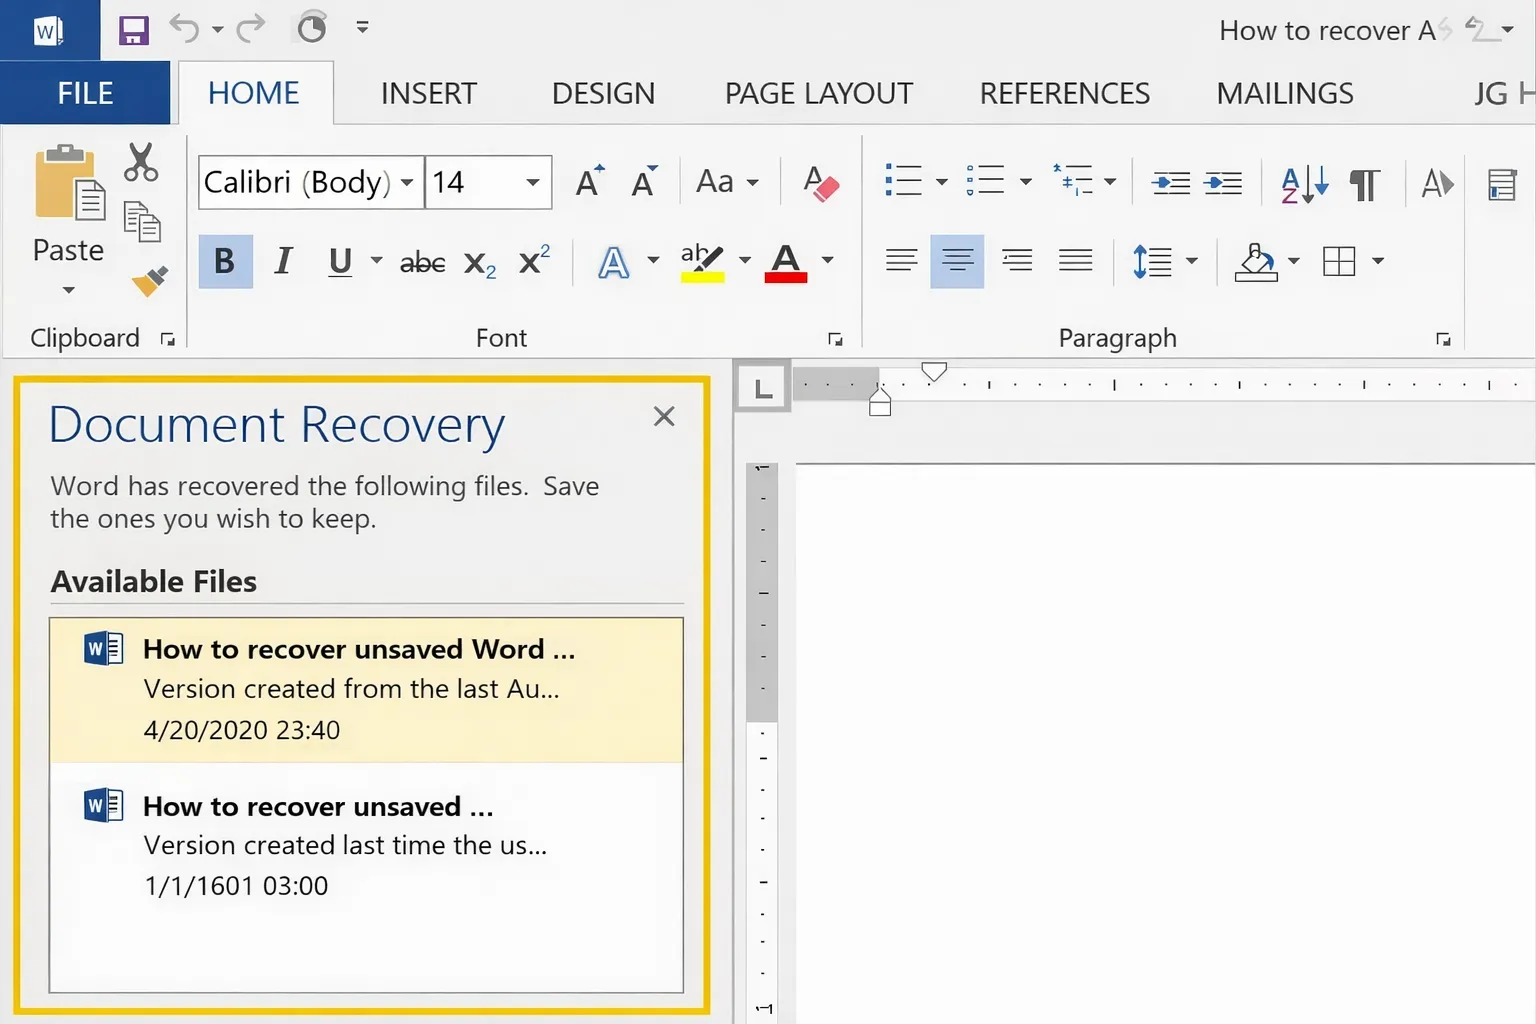
Task: Click the Format Painter icon
Action: pos(148,283)
